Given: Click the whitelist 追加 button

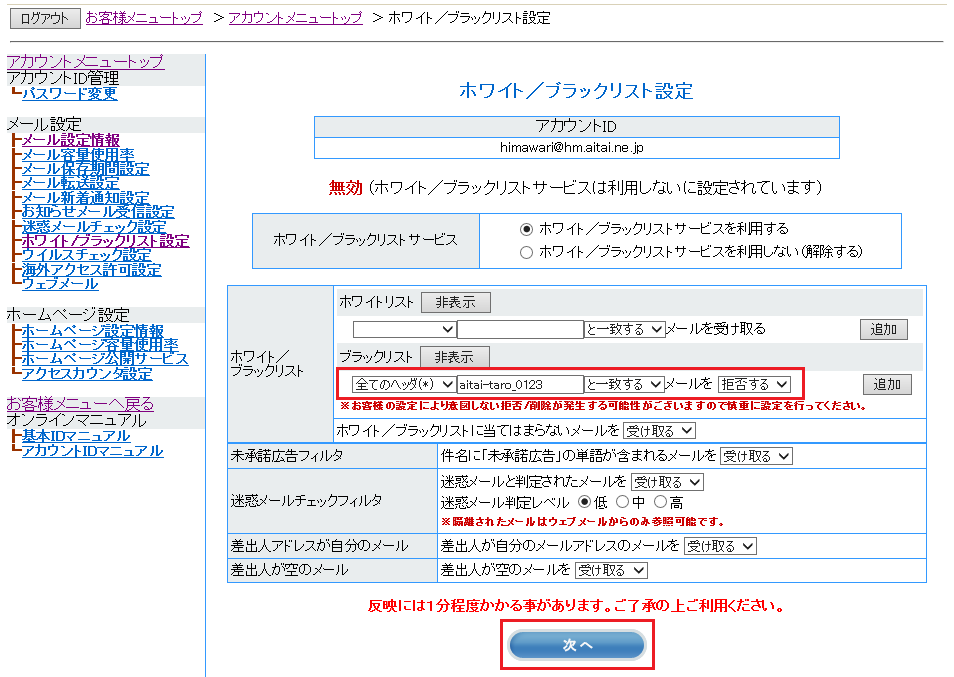Looking at the screenshot, I should point(884,329).
